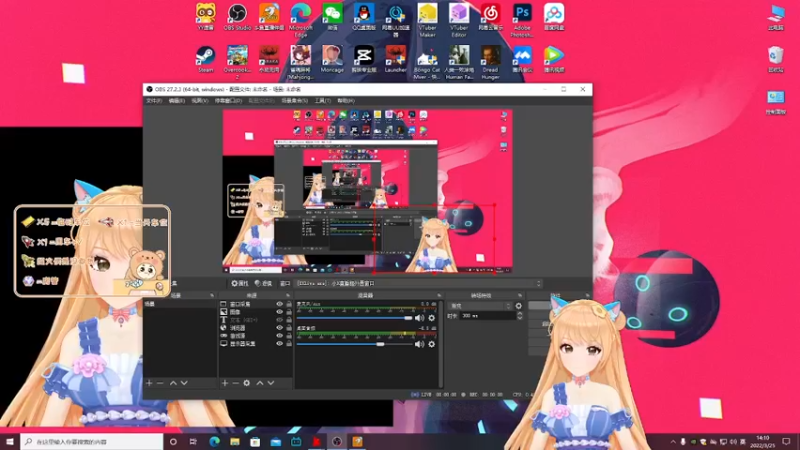Open Dread Hunger desktop shortcut

[x=490, y=62]
